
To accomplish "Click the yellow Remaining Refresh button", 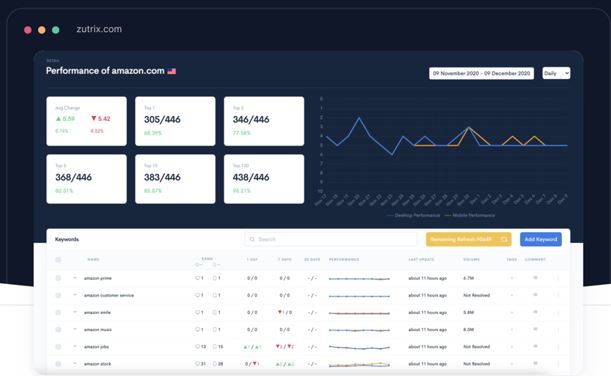I will 468,239.
